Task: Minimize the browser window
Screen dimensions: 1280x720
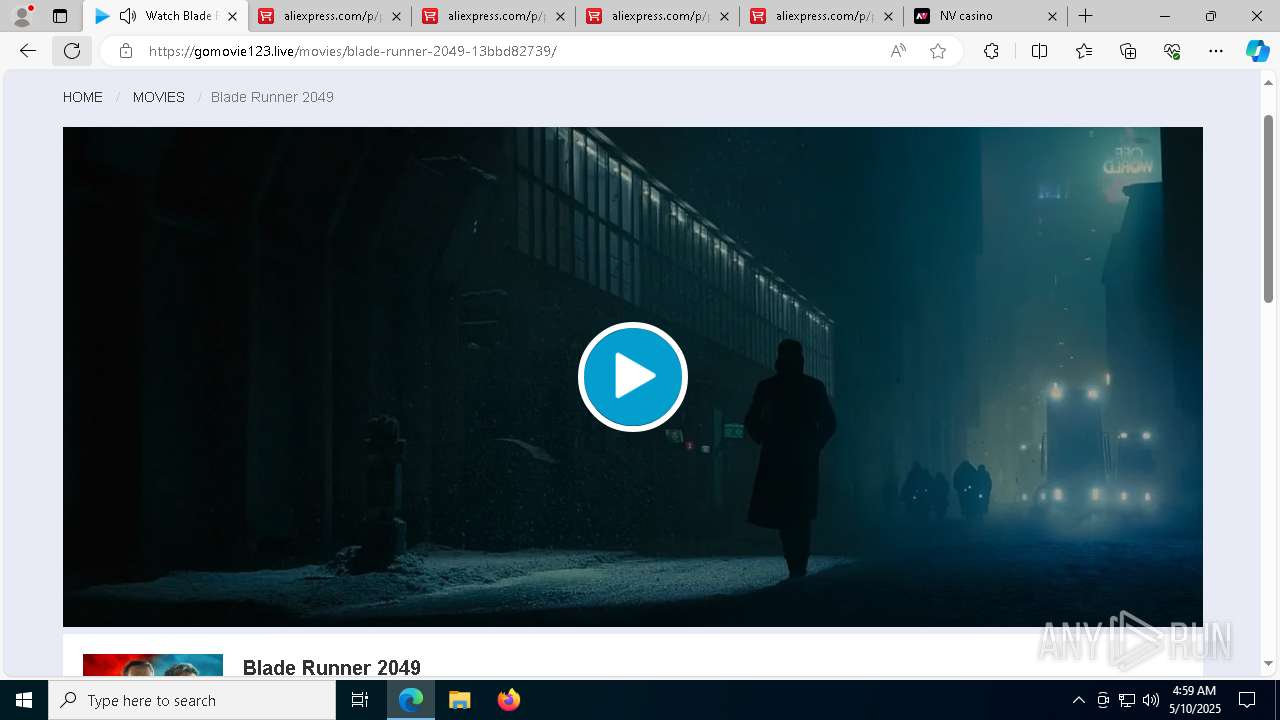Action: coord(1164,16)
